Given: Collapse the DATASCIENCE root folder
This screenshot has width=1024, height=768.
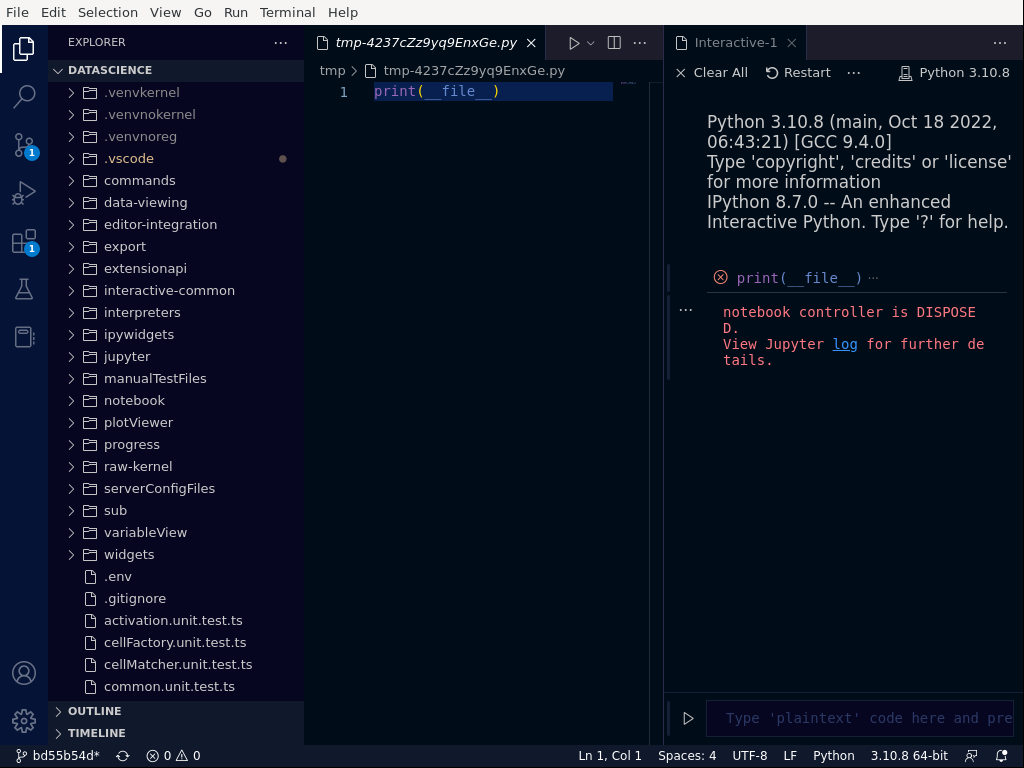Looking at the screenshot, I should (176, 71).
